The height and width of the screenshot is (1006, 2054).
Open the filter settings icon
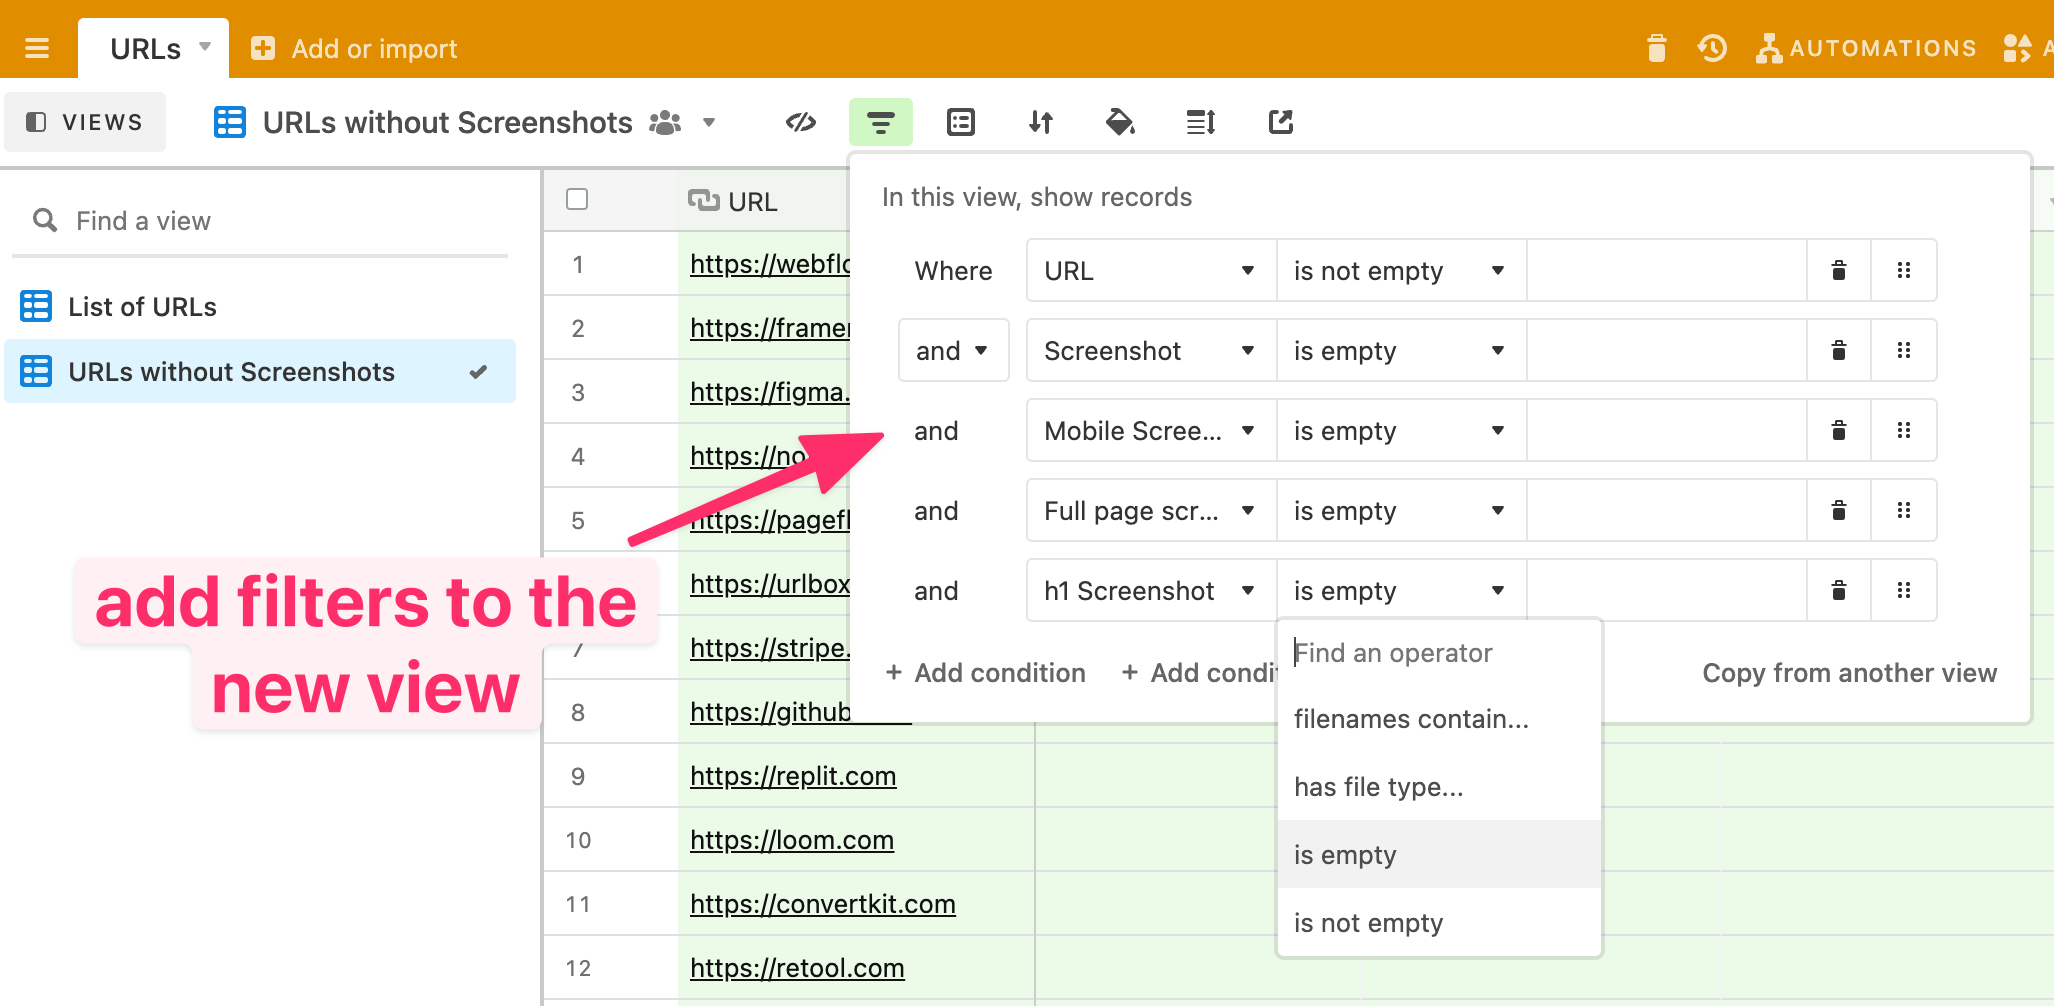tap(880, 121)
